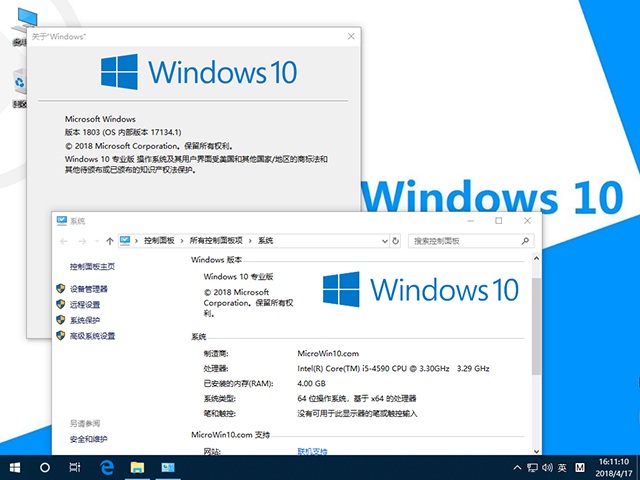Go forward in the System window

(x=82, y=241)
